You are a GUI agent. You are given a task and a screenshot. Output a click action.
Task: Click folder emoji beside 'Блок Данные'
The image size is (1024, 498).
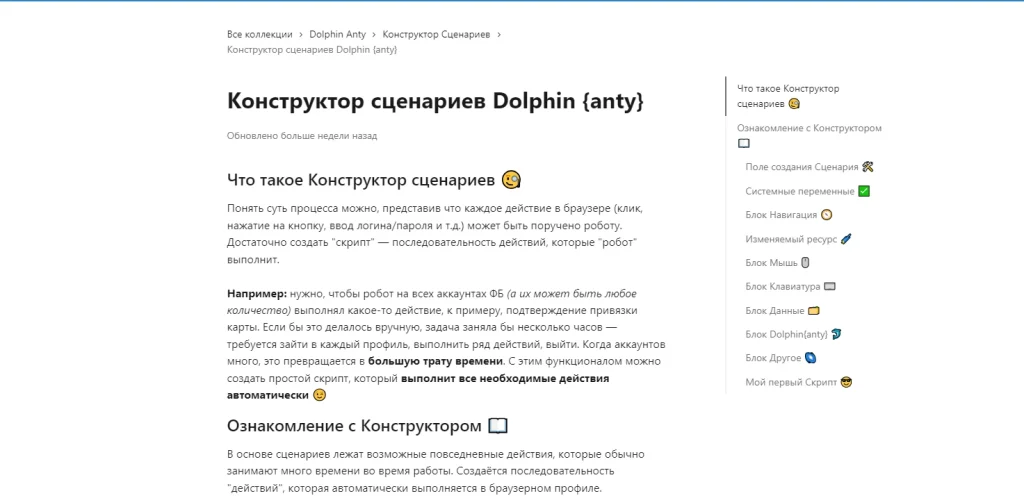tap(814, 311)
